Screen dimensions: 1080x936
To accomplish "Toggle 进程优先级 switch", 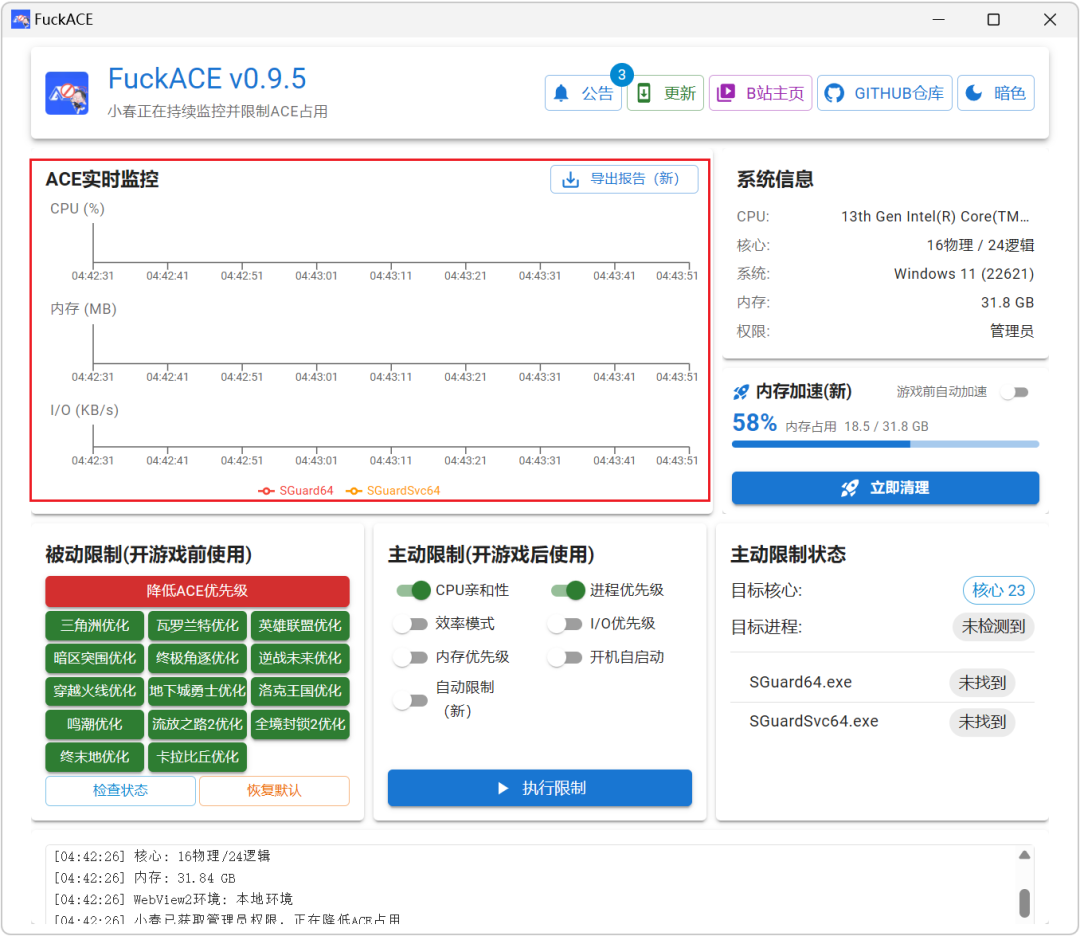I will (568, 590).
